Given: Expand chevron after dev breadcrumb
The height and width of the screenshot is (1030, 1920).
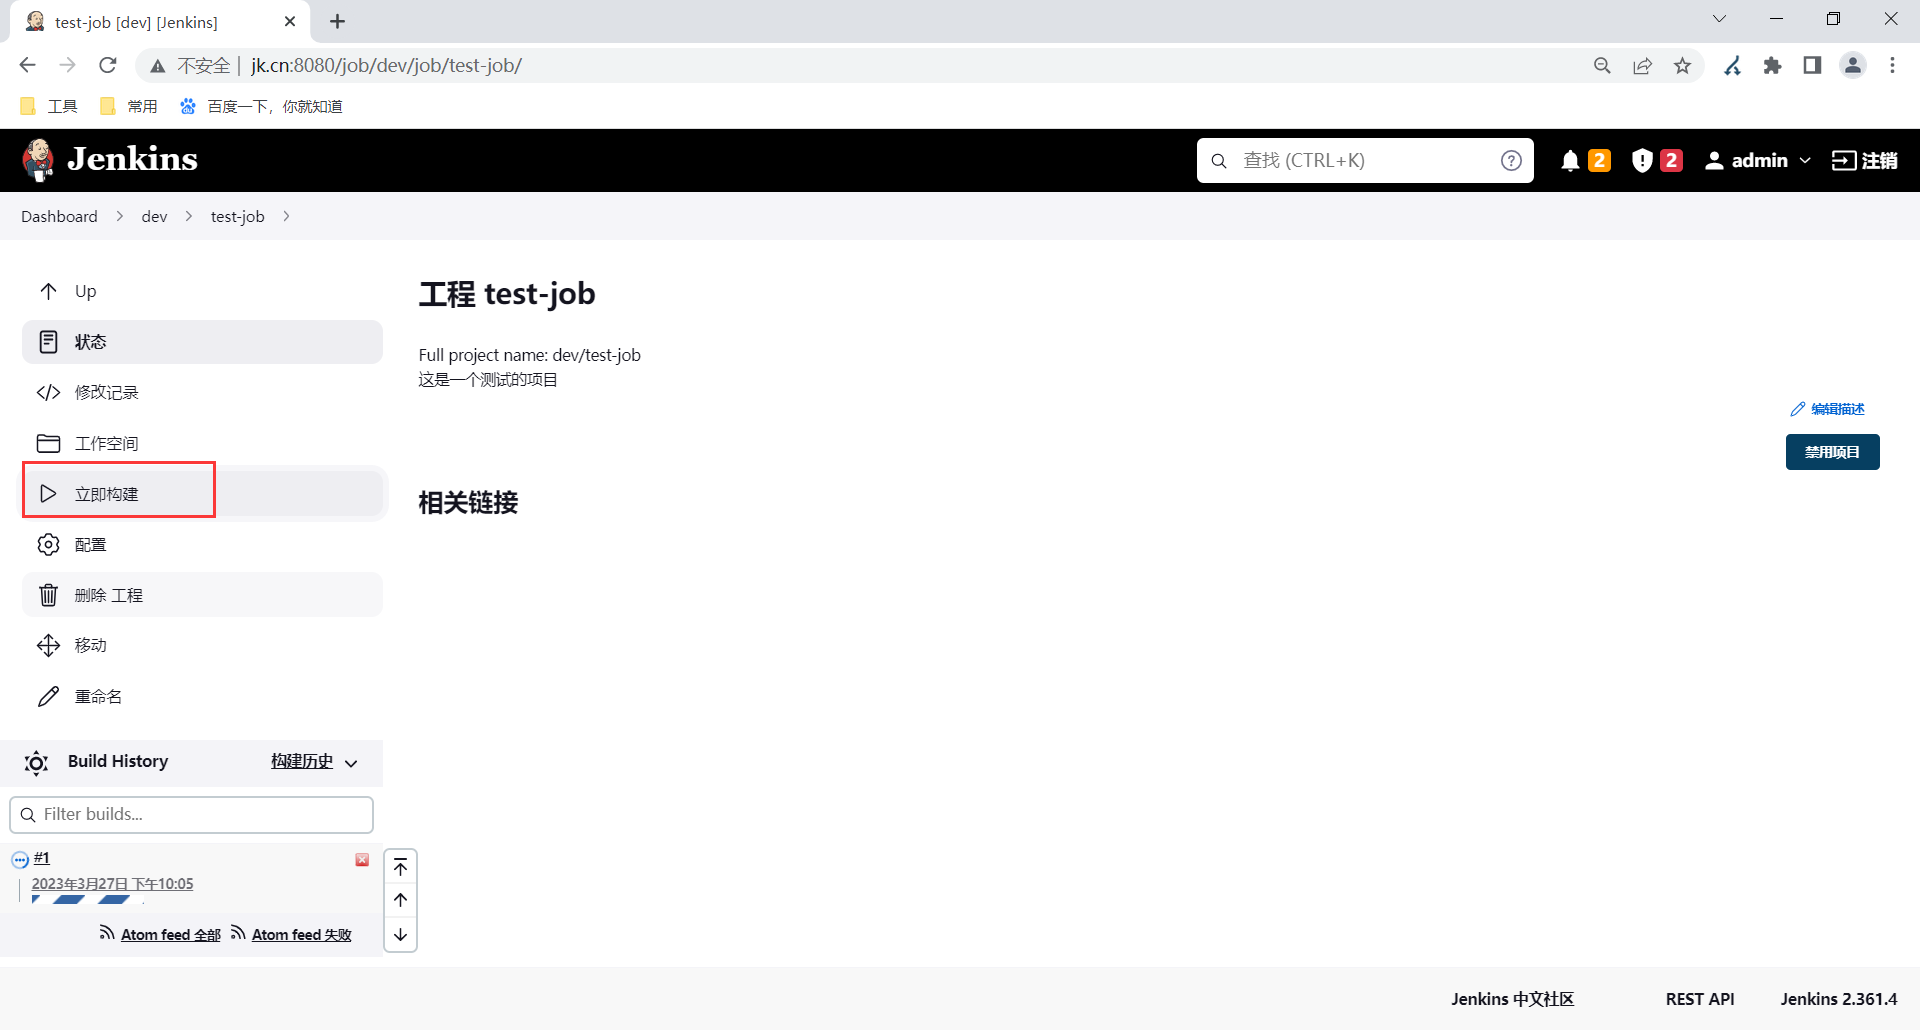Looking at the screenshot, I should click(188, 216).
